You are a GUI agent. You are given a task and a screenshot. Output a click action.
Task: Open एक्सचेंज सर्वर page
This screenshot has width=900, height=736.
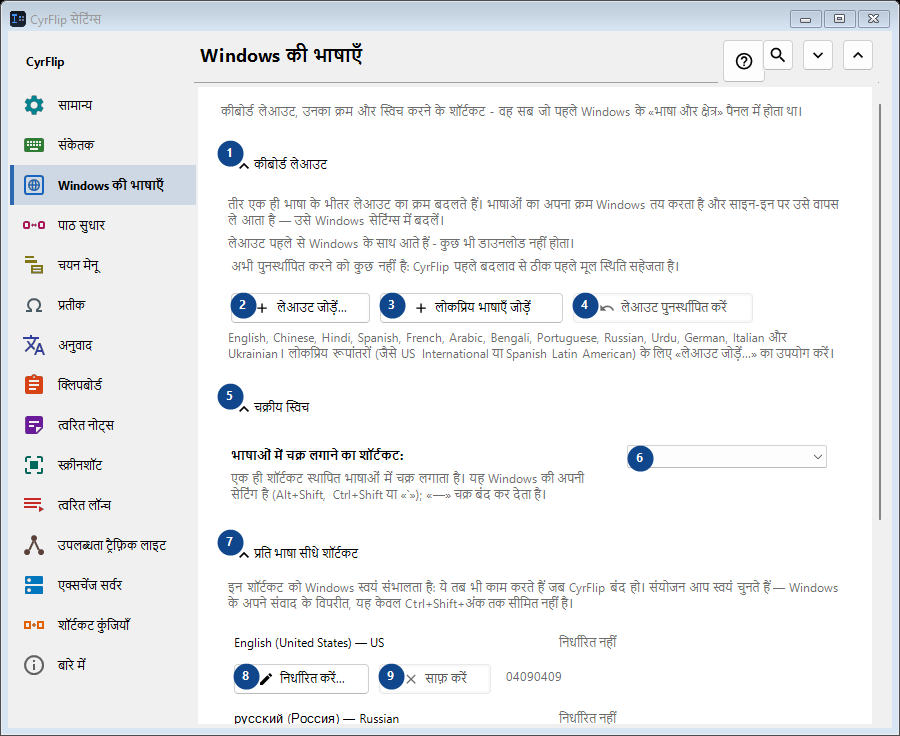click(x=103, y=585)
